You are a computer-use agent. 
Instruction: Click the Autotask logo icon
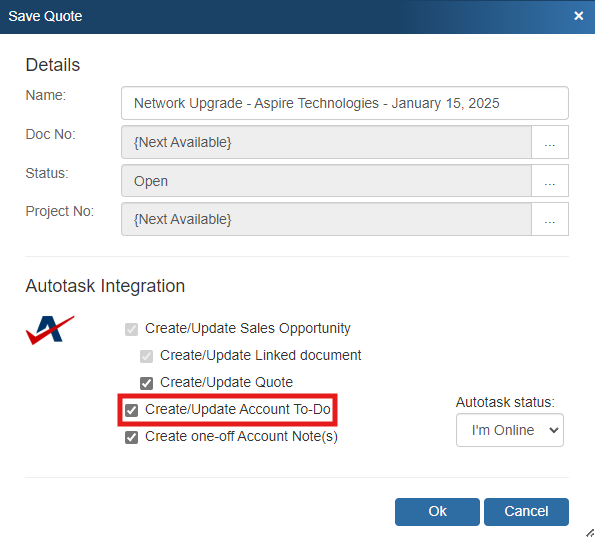[x=50, y=330]
